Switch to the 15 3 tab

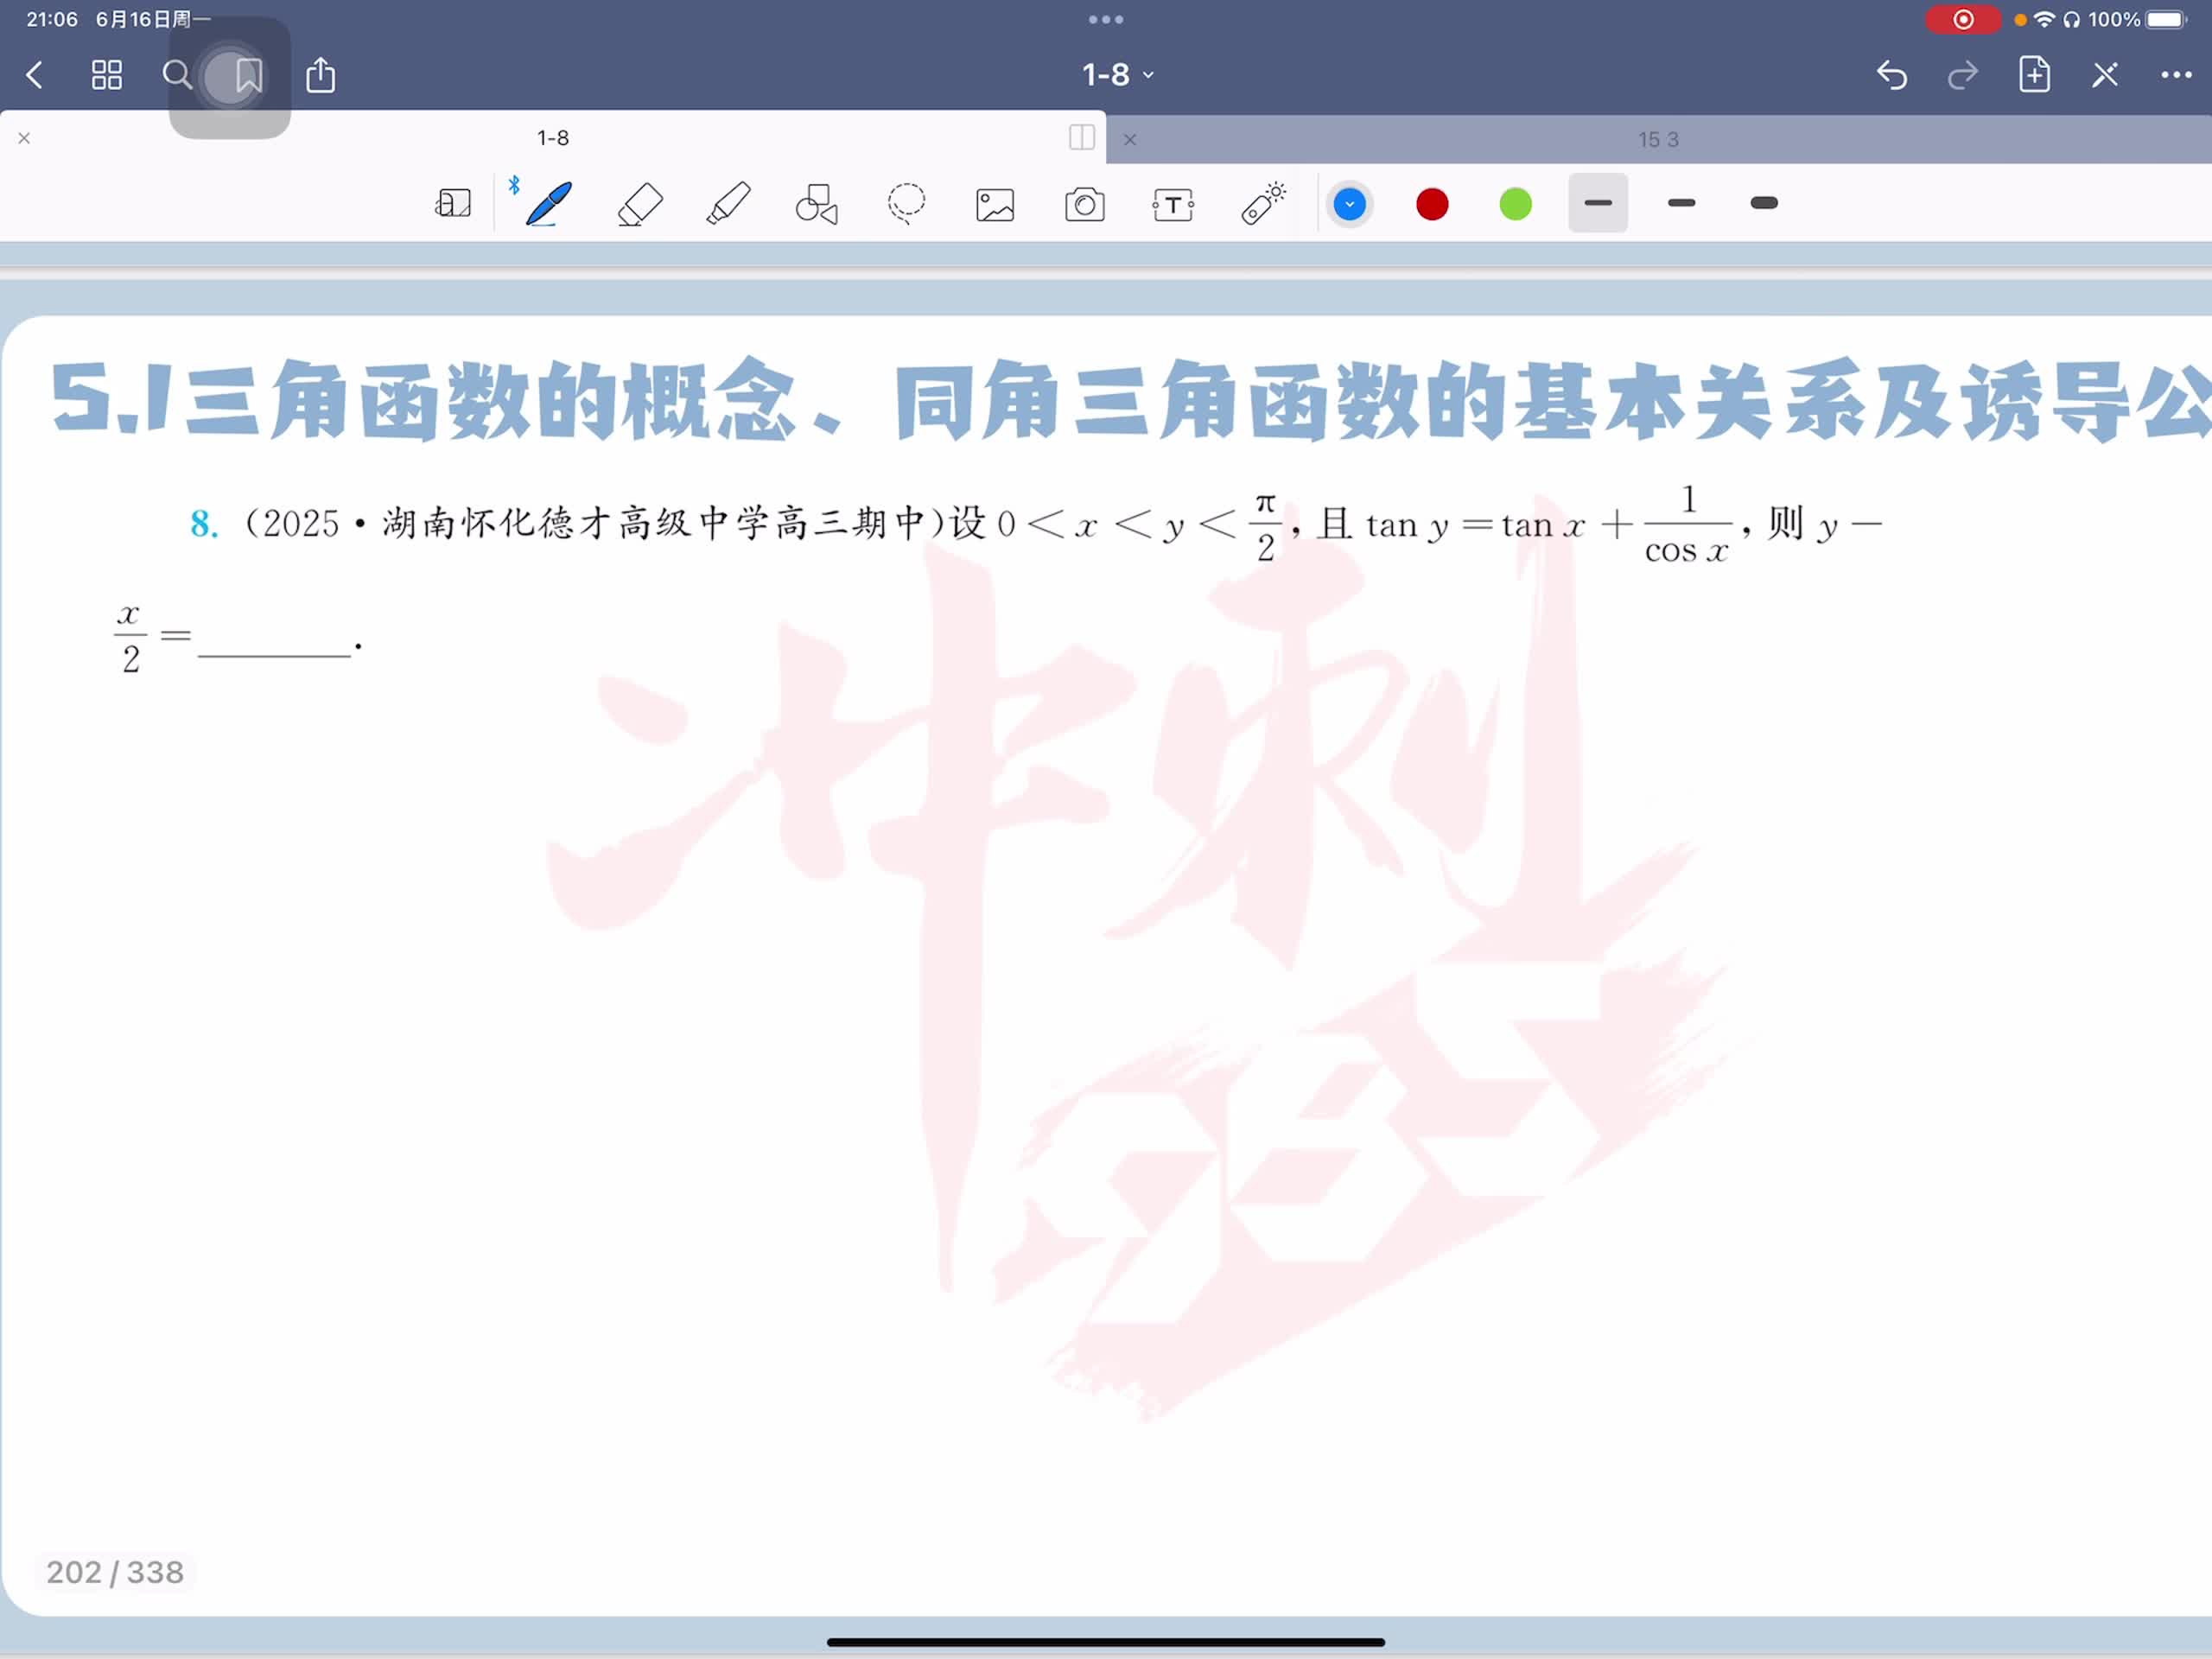click(x=1657, y=140)
